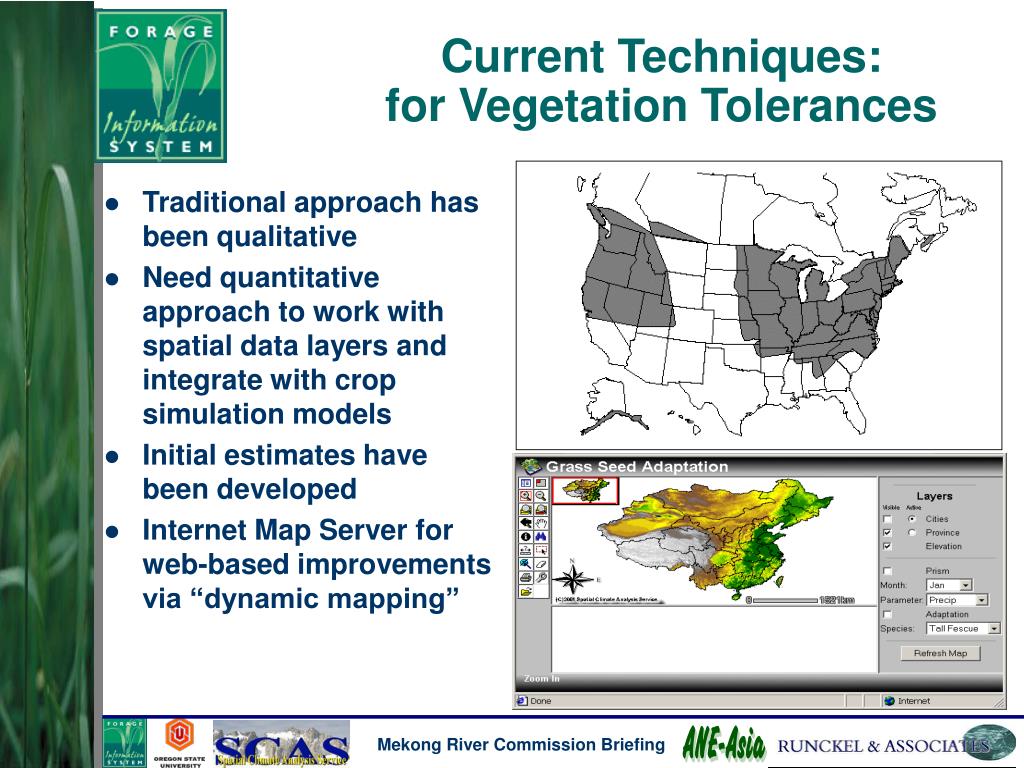This screenshot has height=768, width=1024.
Task: Click 'Layers' panel heading
Action: click(934, 496)
